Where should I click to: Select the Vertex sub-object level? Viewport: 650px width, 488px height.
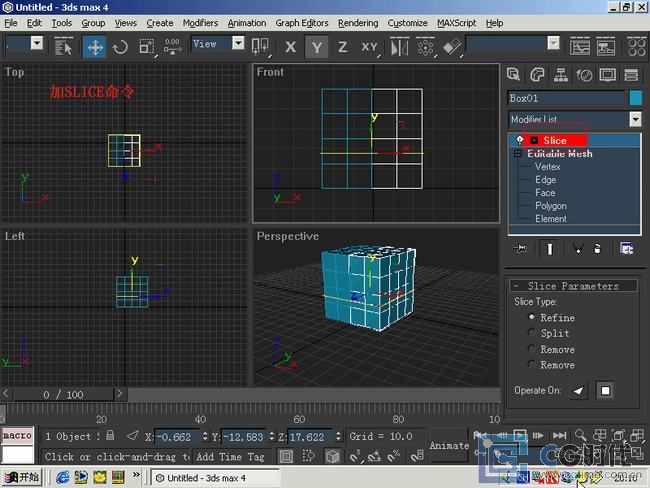pyautogui.click(x=547, y=167)
